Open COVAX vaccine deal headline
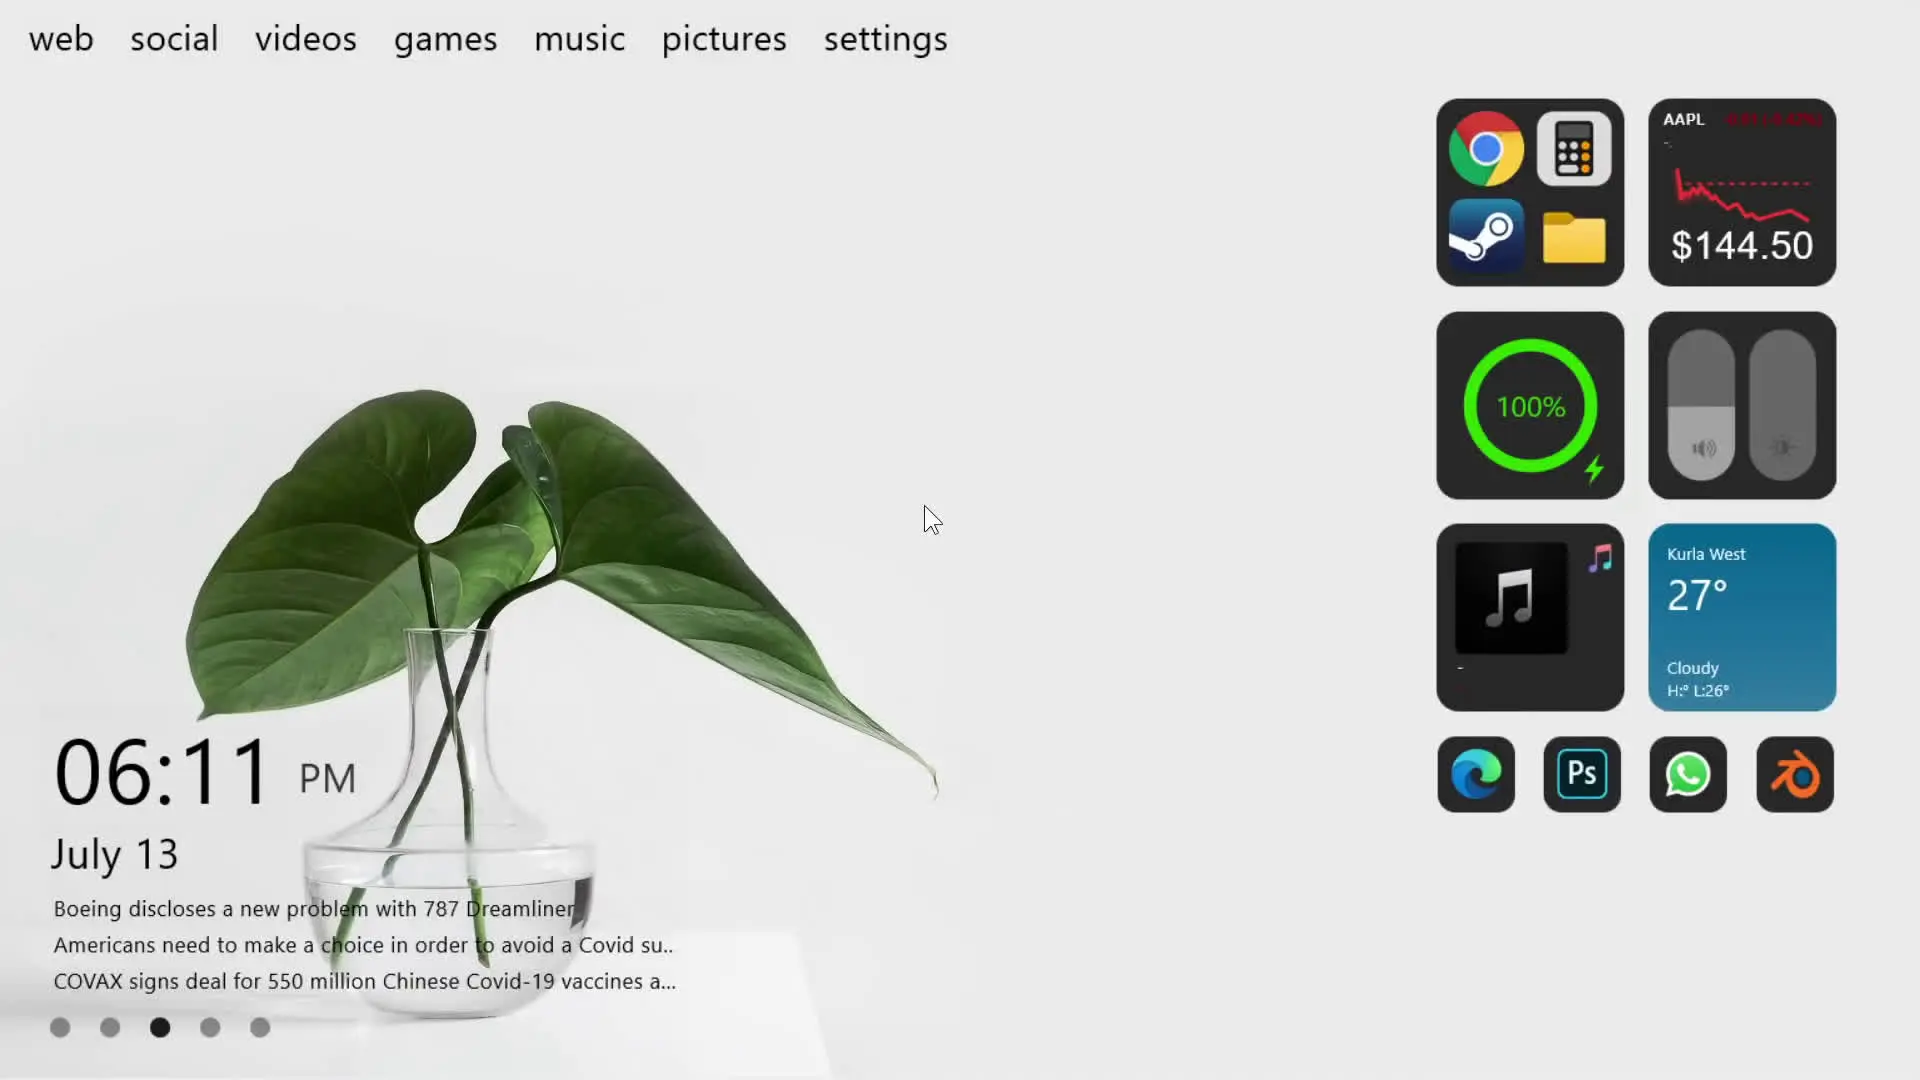Image resolution: width=1920 pixels, height=1080 pixels. (364, 981)
